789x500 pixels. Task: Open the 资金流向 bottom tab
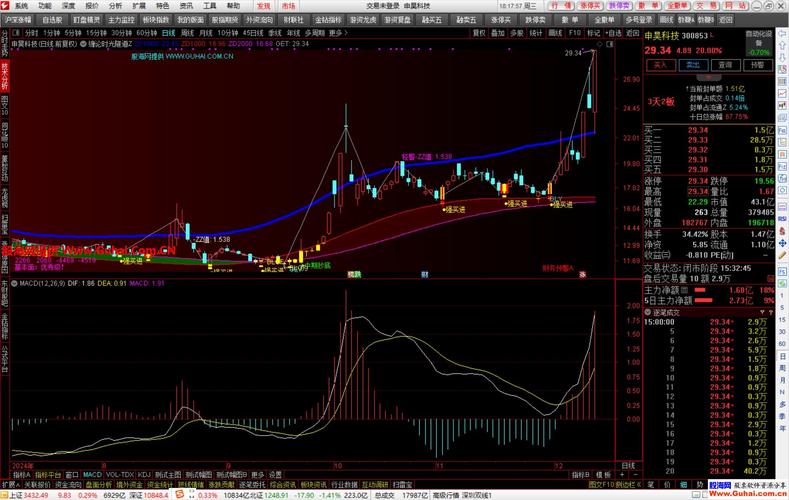(68, 484)
